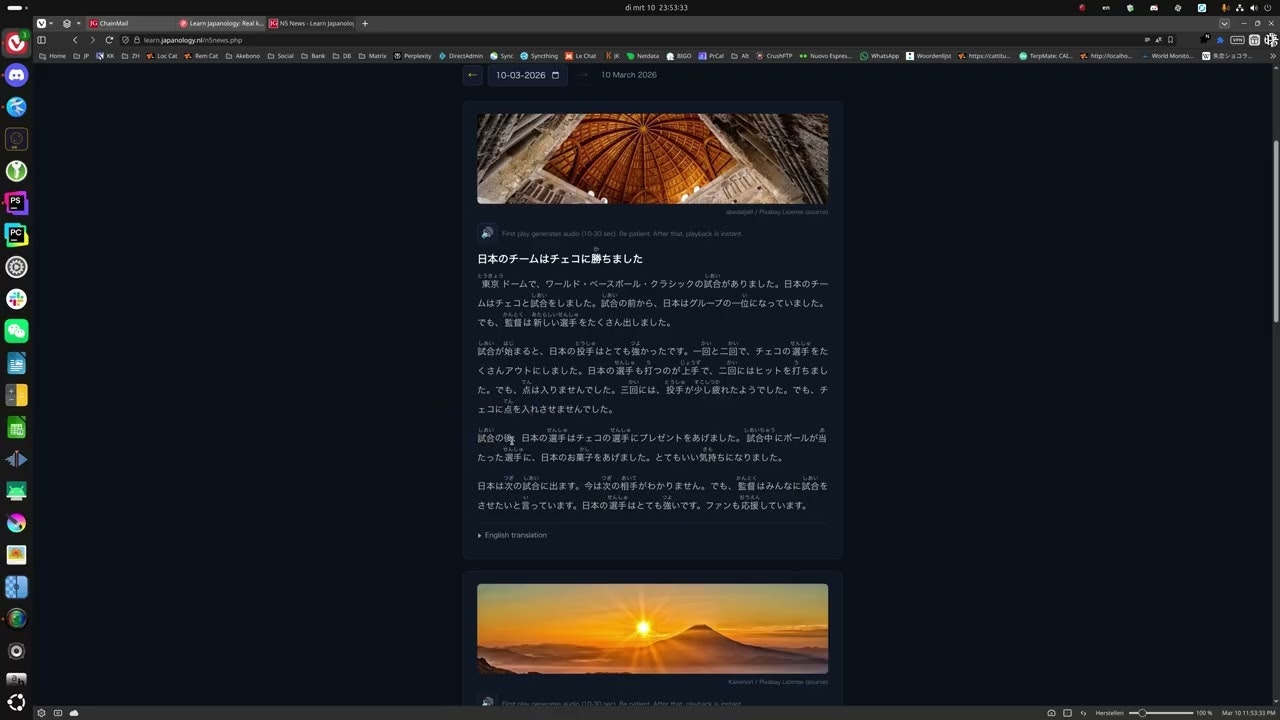
Task: Open the DirectAdmin bookmark
Action: pos(461,56)
